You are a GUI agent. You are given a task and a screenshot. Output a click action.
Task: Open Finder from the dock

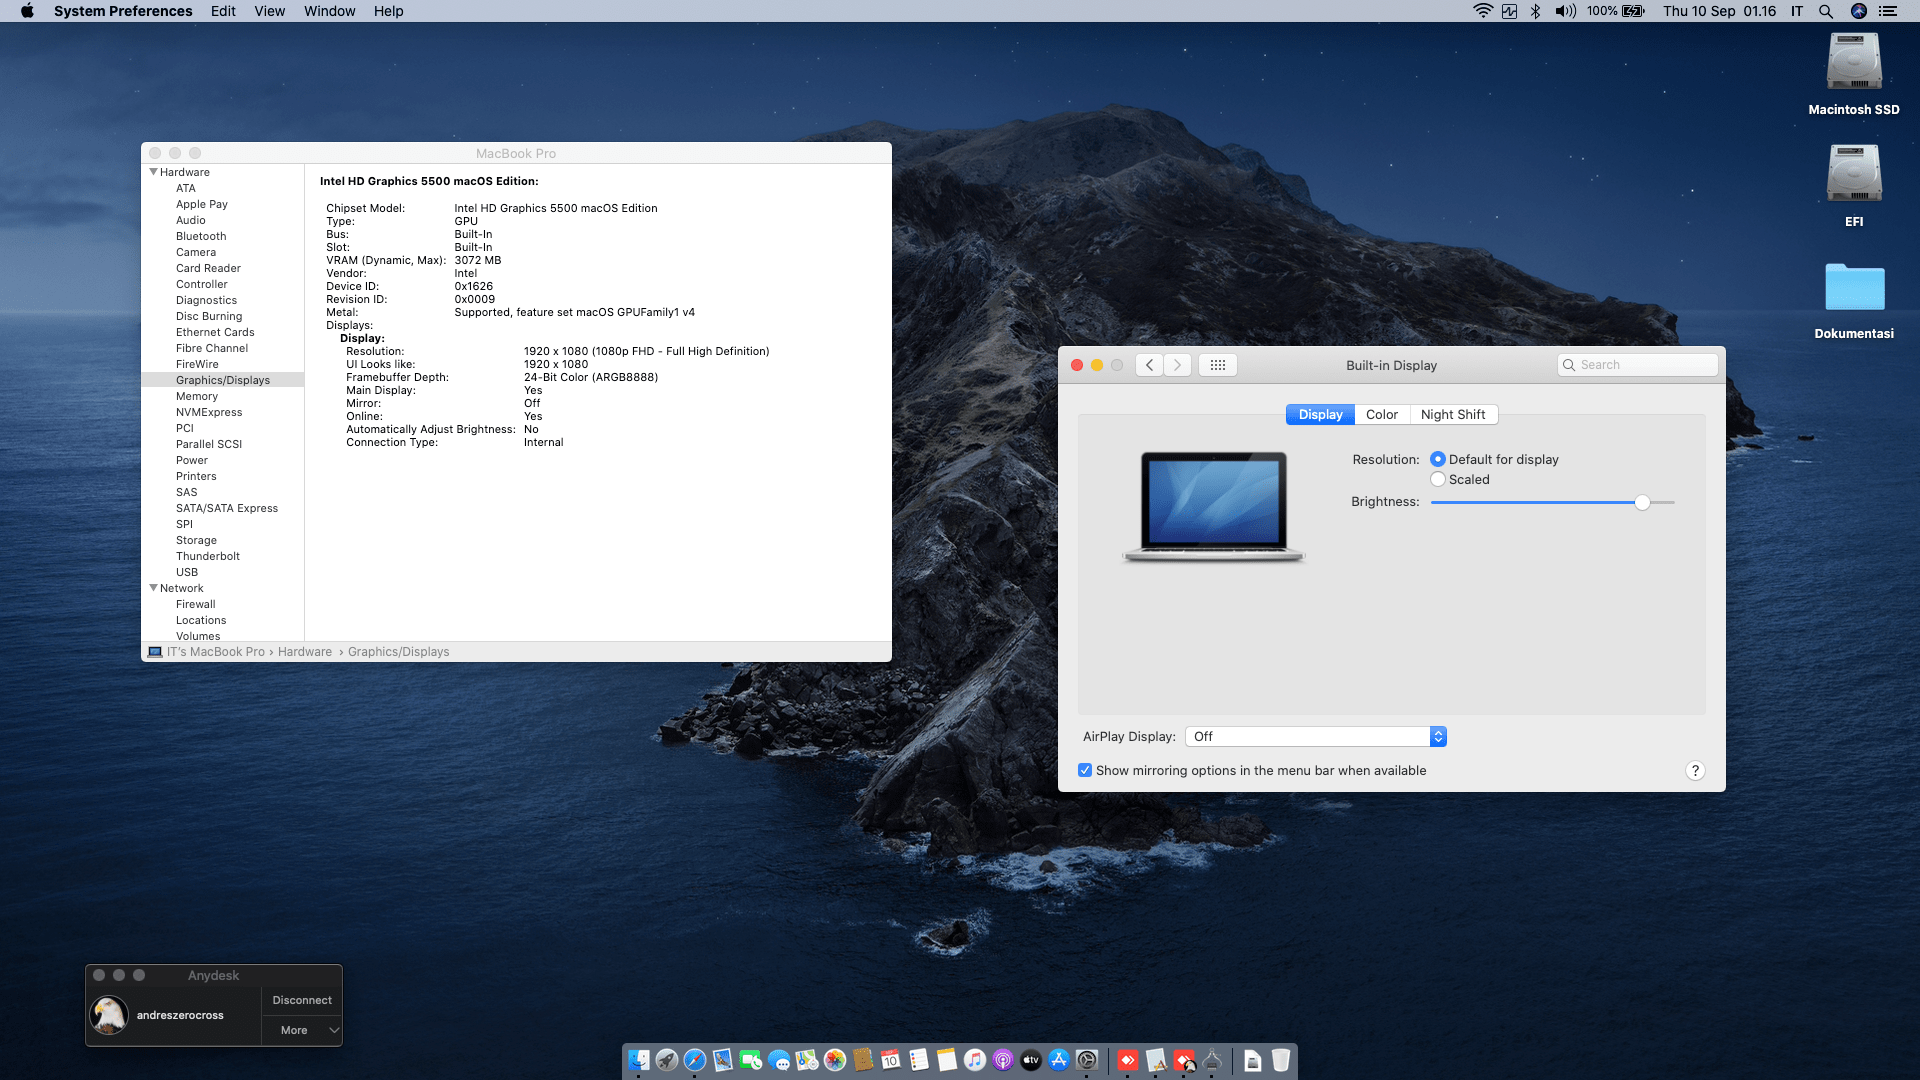coord(639,1060)
